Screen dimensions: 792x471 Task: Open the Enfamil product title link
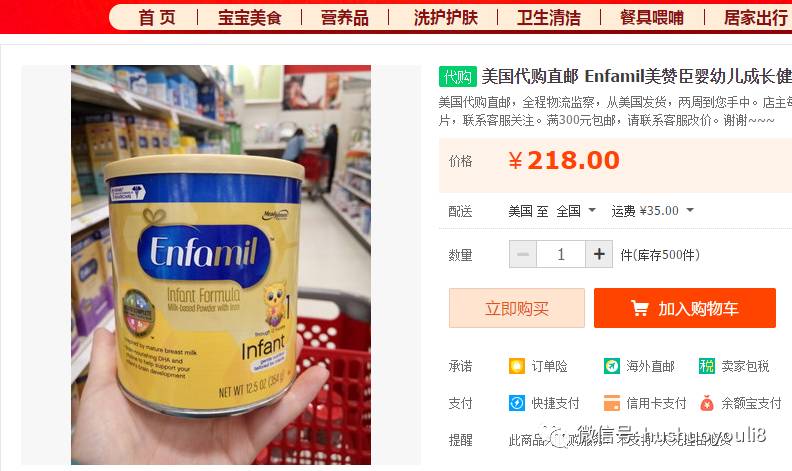click(x=636, y=77)
